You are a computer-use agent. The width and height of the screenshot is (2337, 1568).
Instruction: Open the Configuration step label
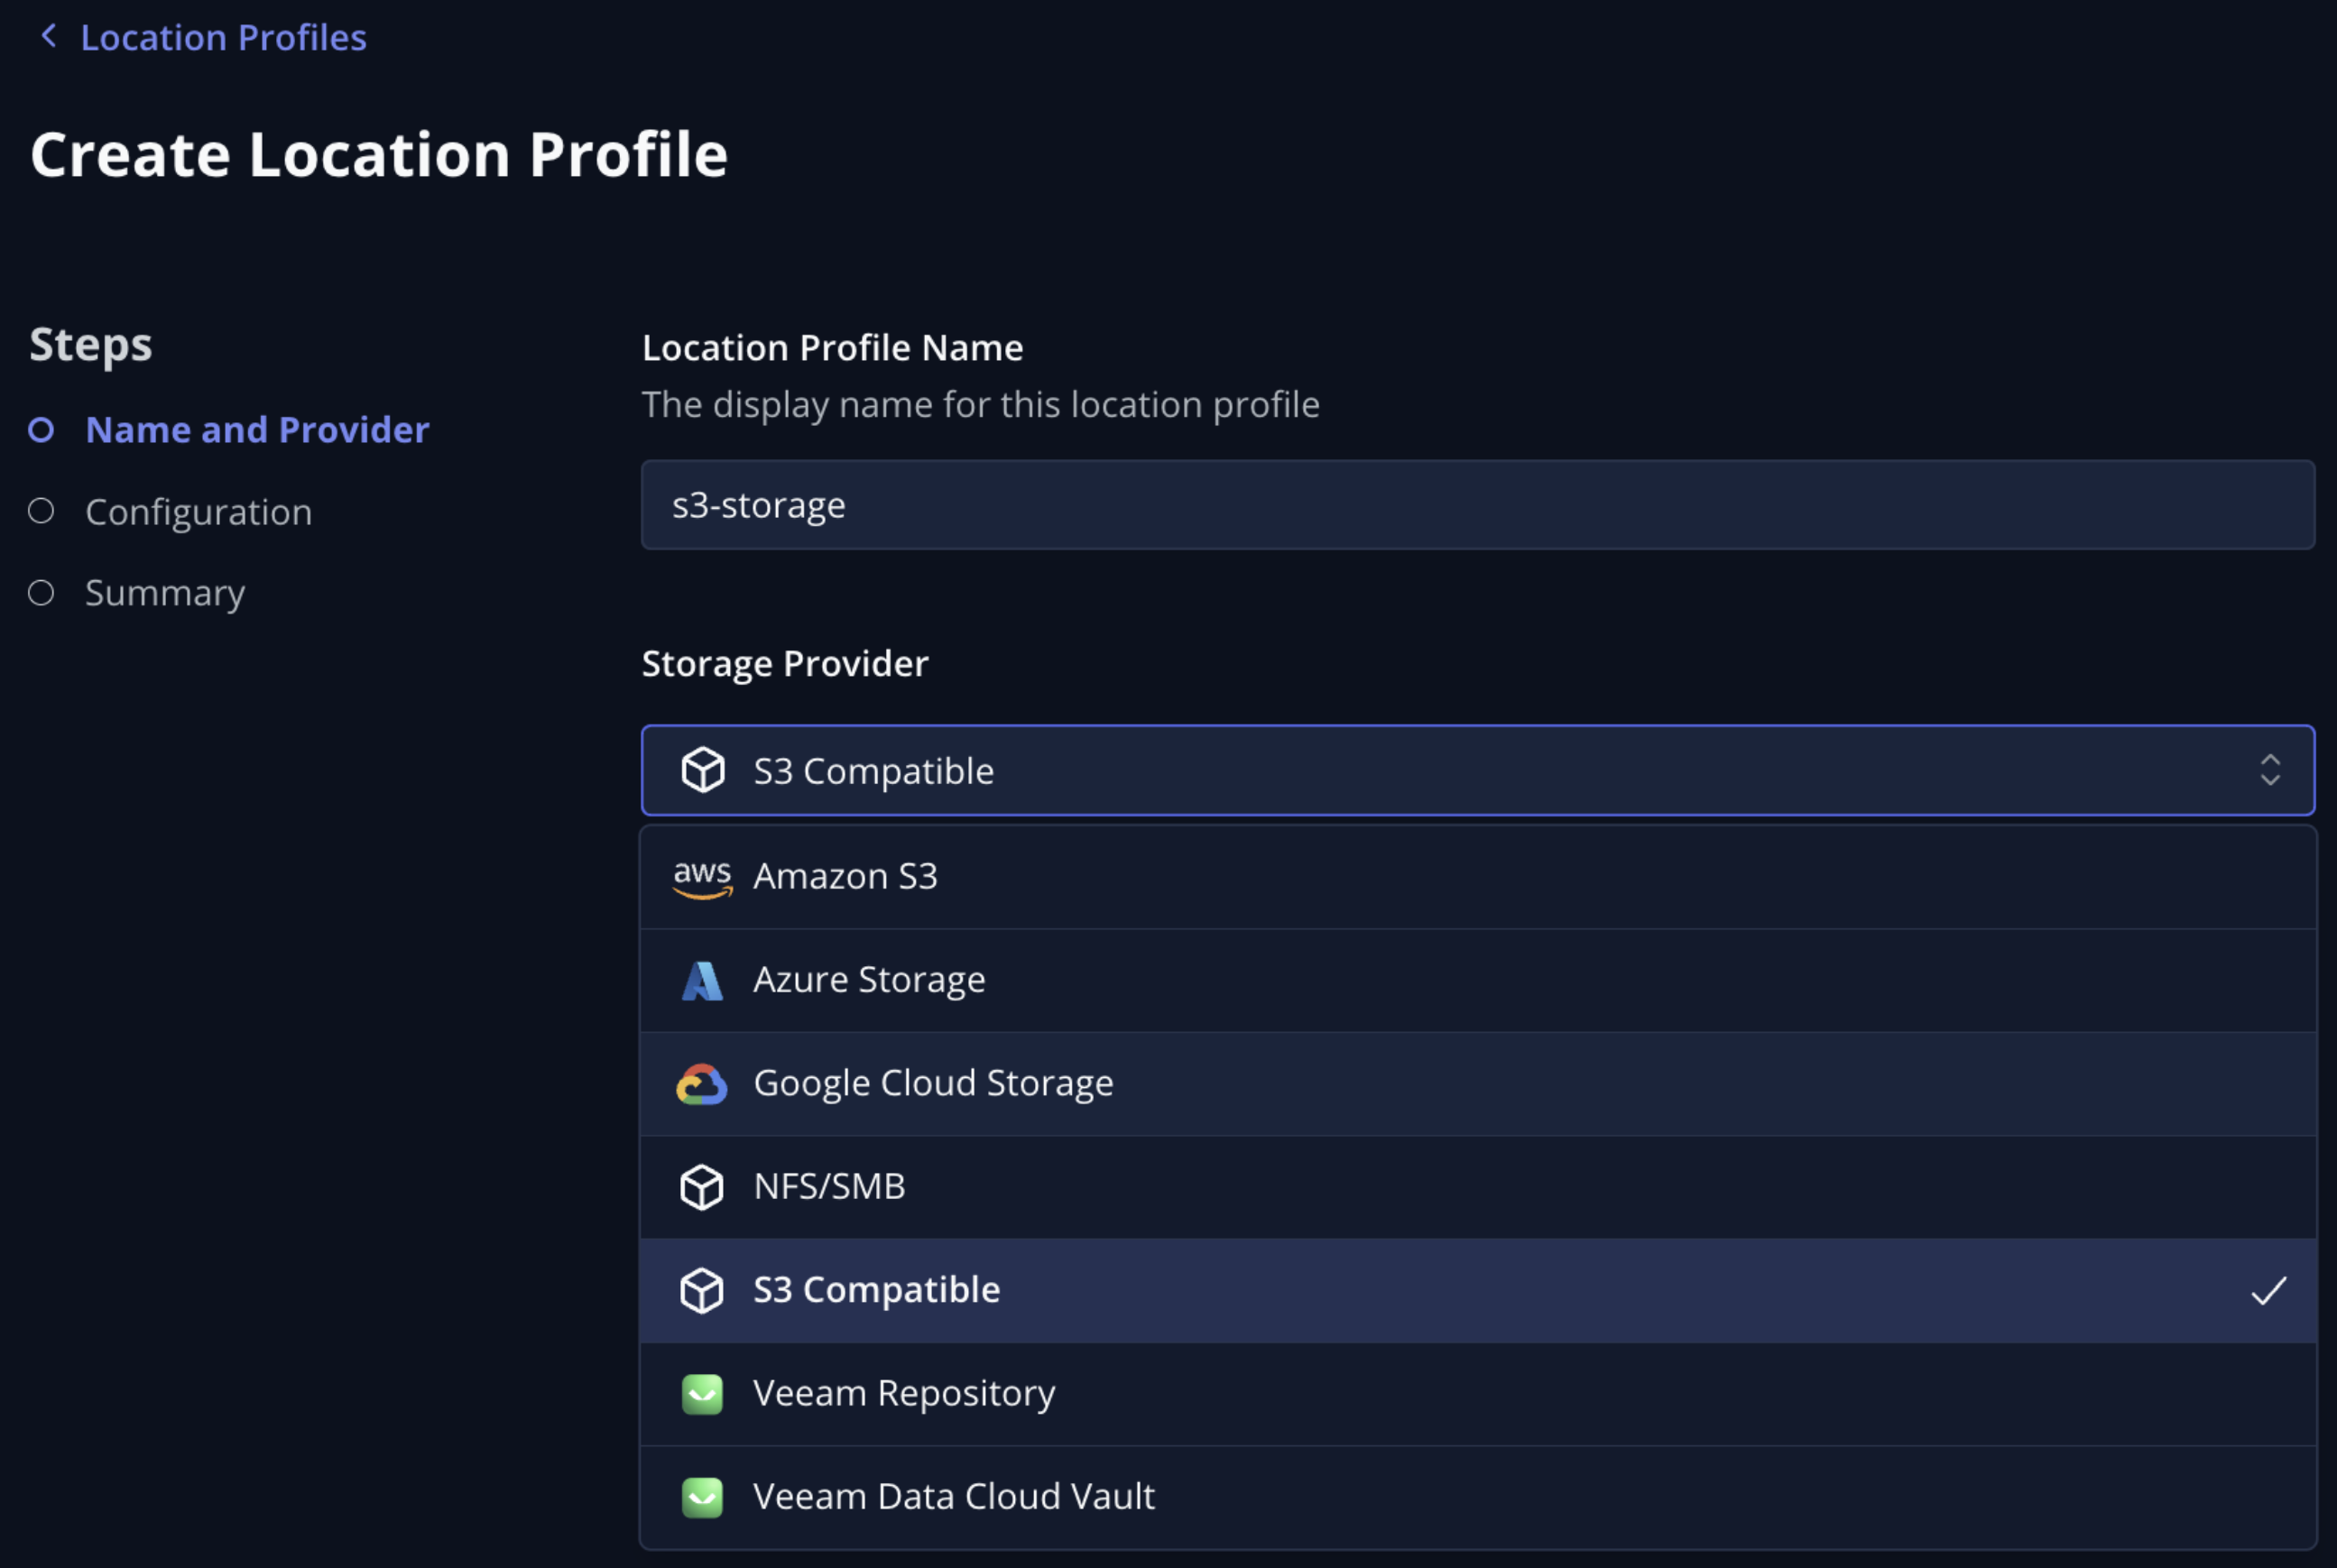(x=199, y=512)
